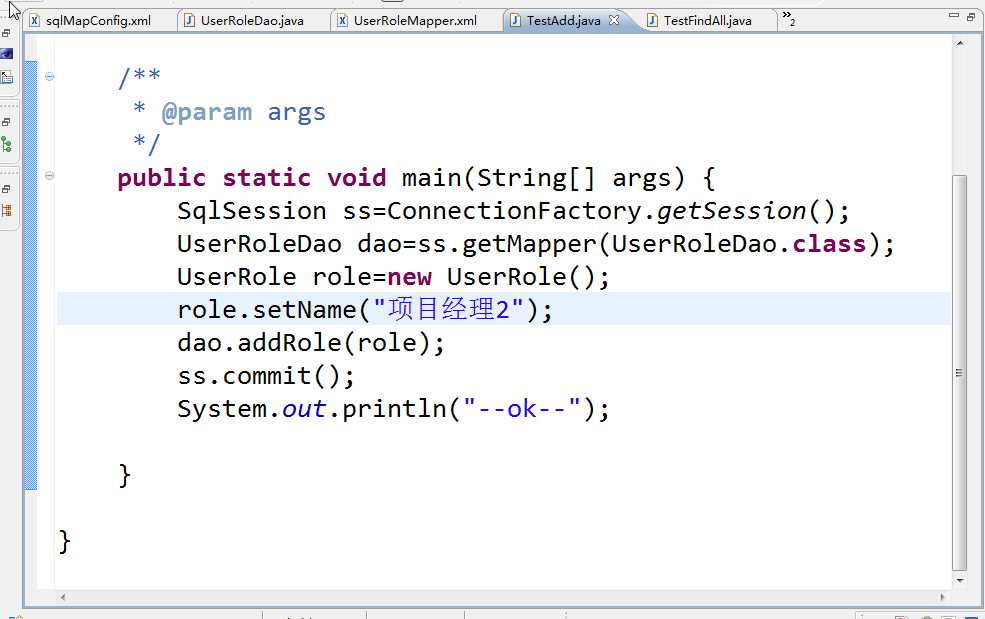Open the TestFindAll.java tab
Viewport: 985px width, 619px height.
click(707, 21)
